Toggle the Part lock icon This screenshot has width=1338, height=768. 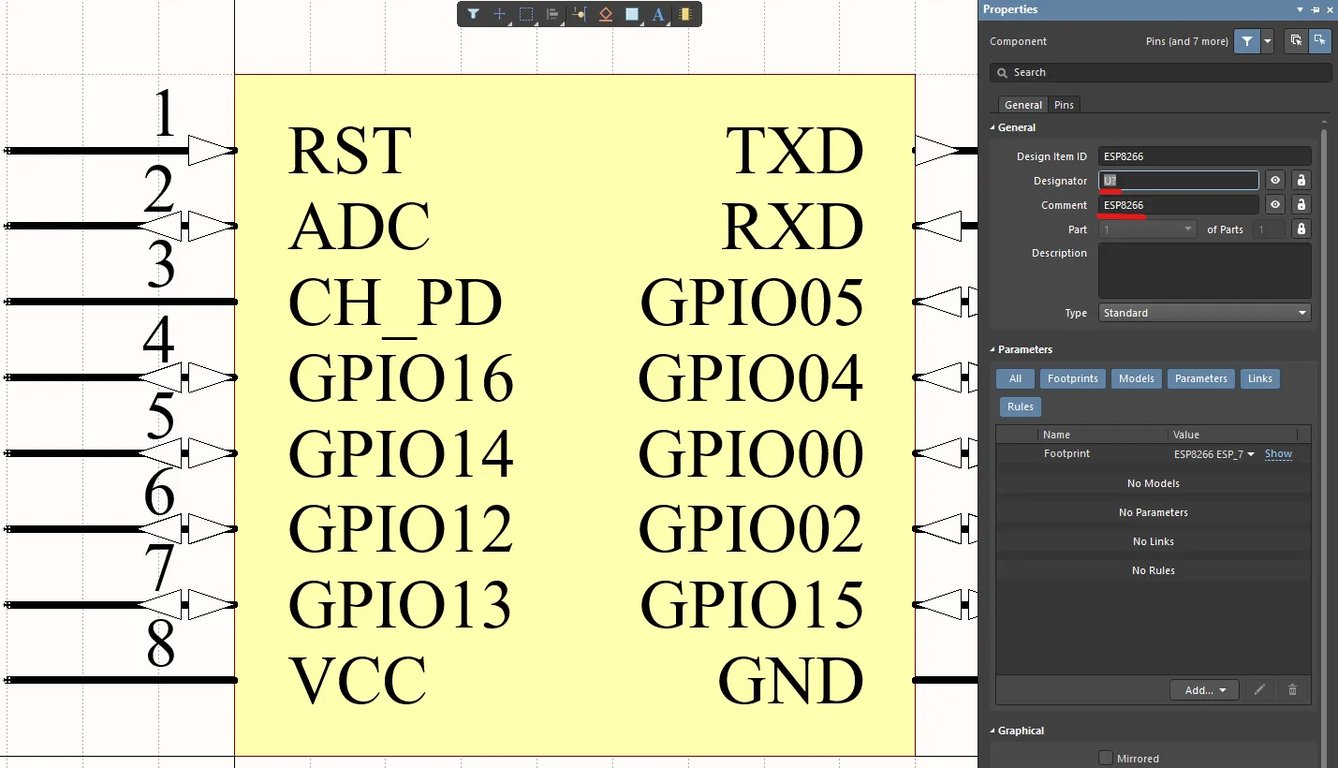pos(1301,229)
